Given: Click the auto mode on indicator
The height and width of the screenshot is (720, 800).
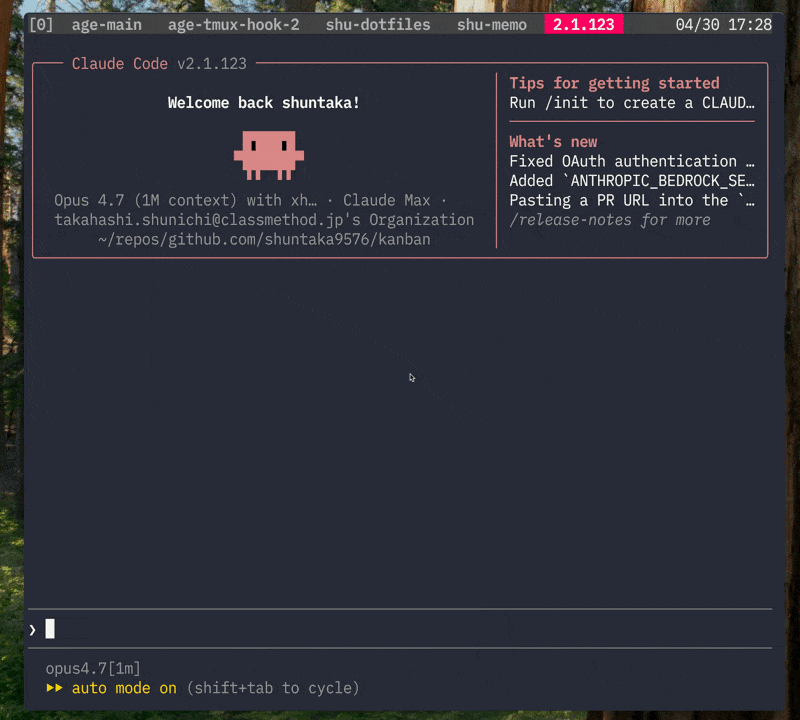Looking at the screenshot, I should [124, 688].
